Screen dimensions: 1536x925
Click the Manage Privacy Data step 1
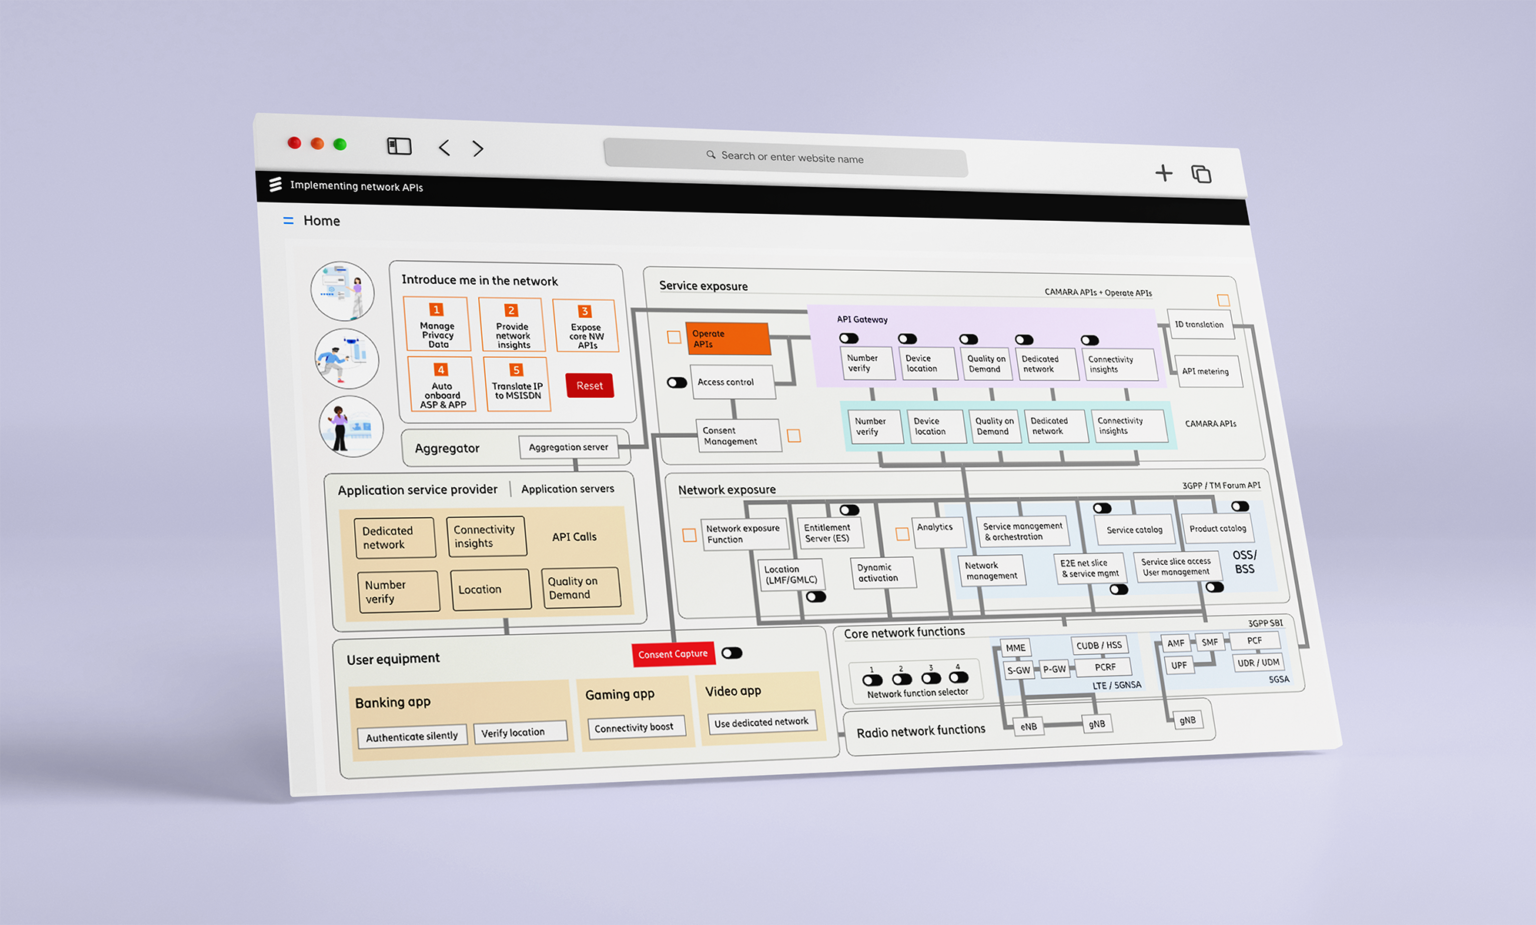pos(437,326)
